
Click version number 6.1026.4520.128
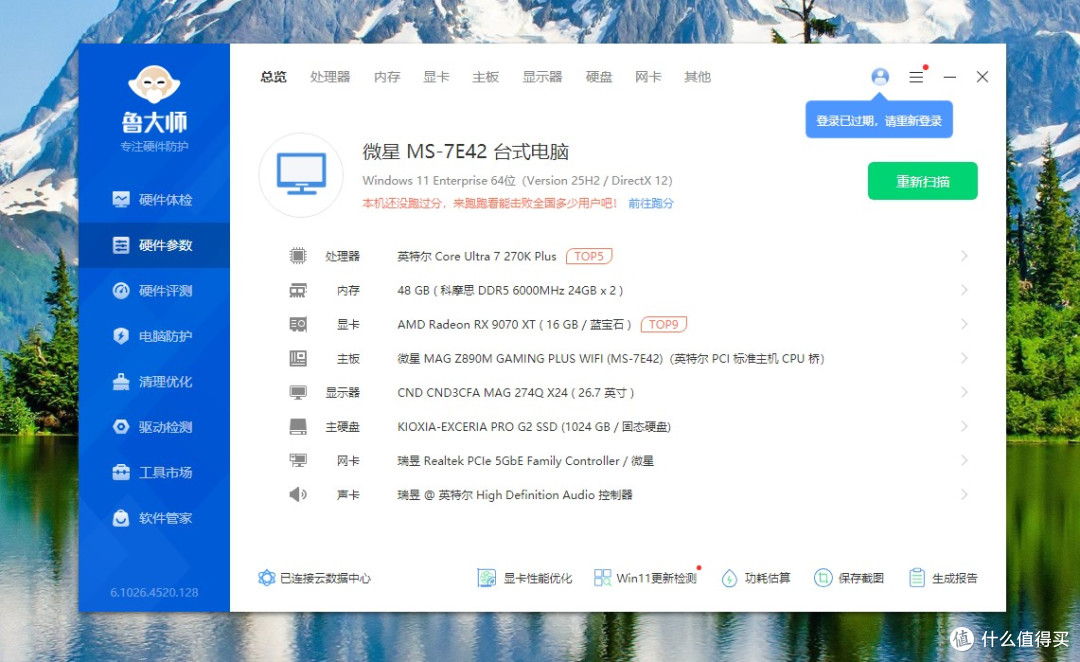click(x=154, y=592)
